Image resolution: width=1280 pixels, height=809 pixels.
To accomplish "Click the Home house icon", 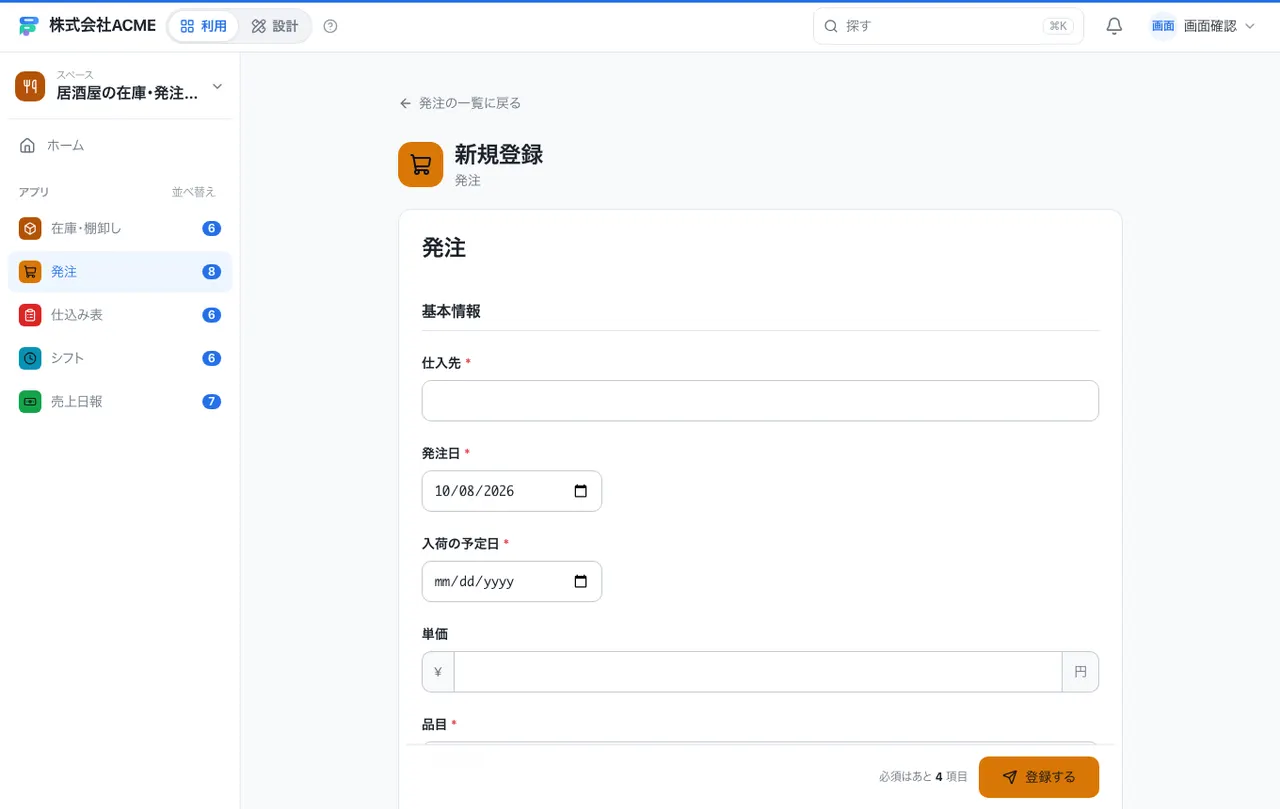I will point(28,145).
